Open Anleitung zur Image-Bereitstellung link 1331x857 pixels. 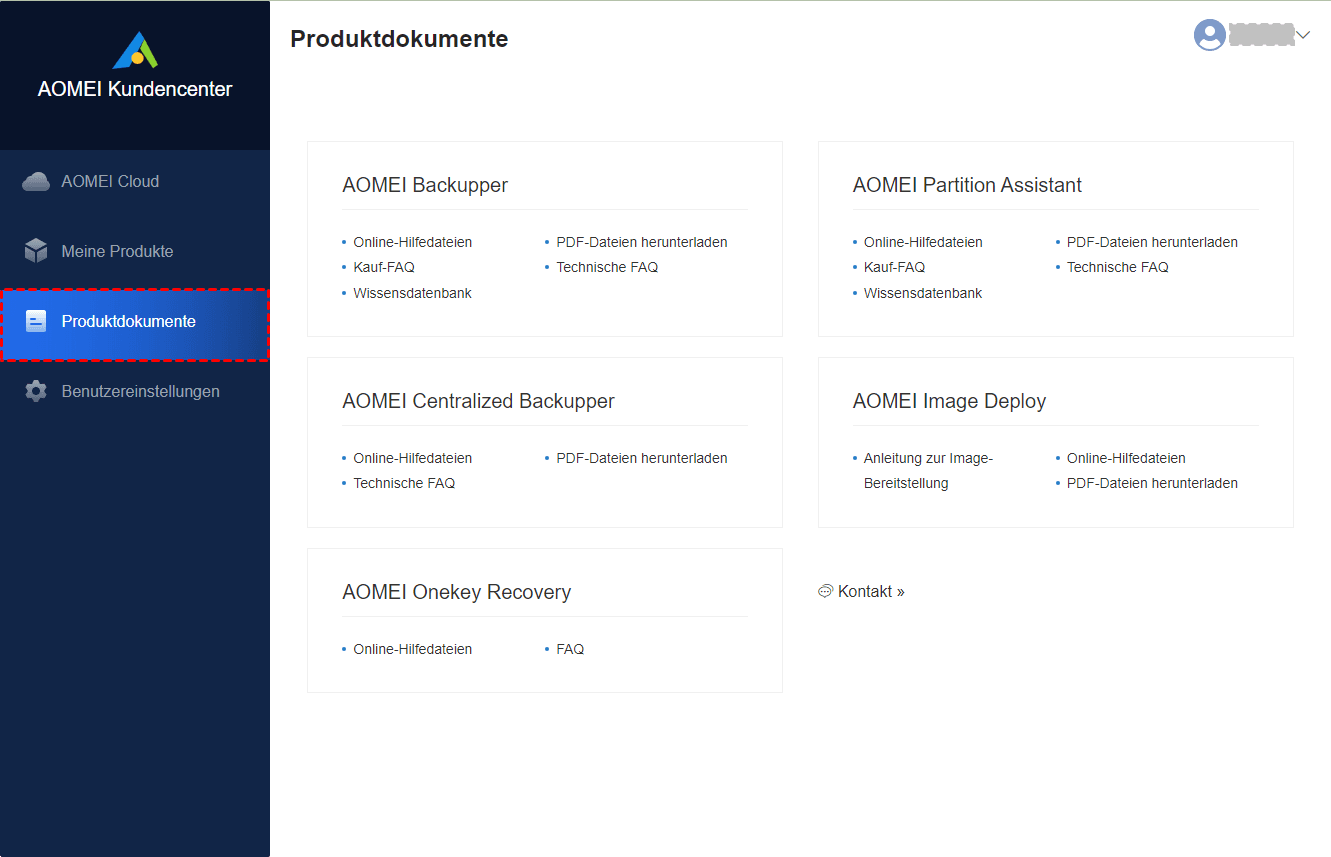928,471
